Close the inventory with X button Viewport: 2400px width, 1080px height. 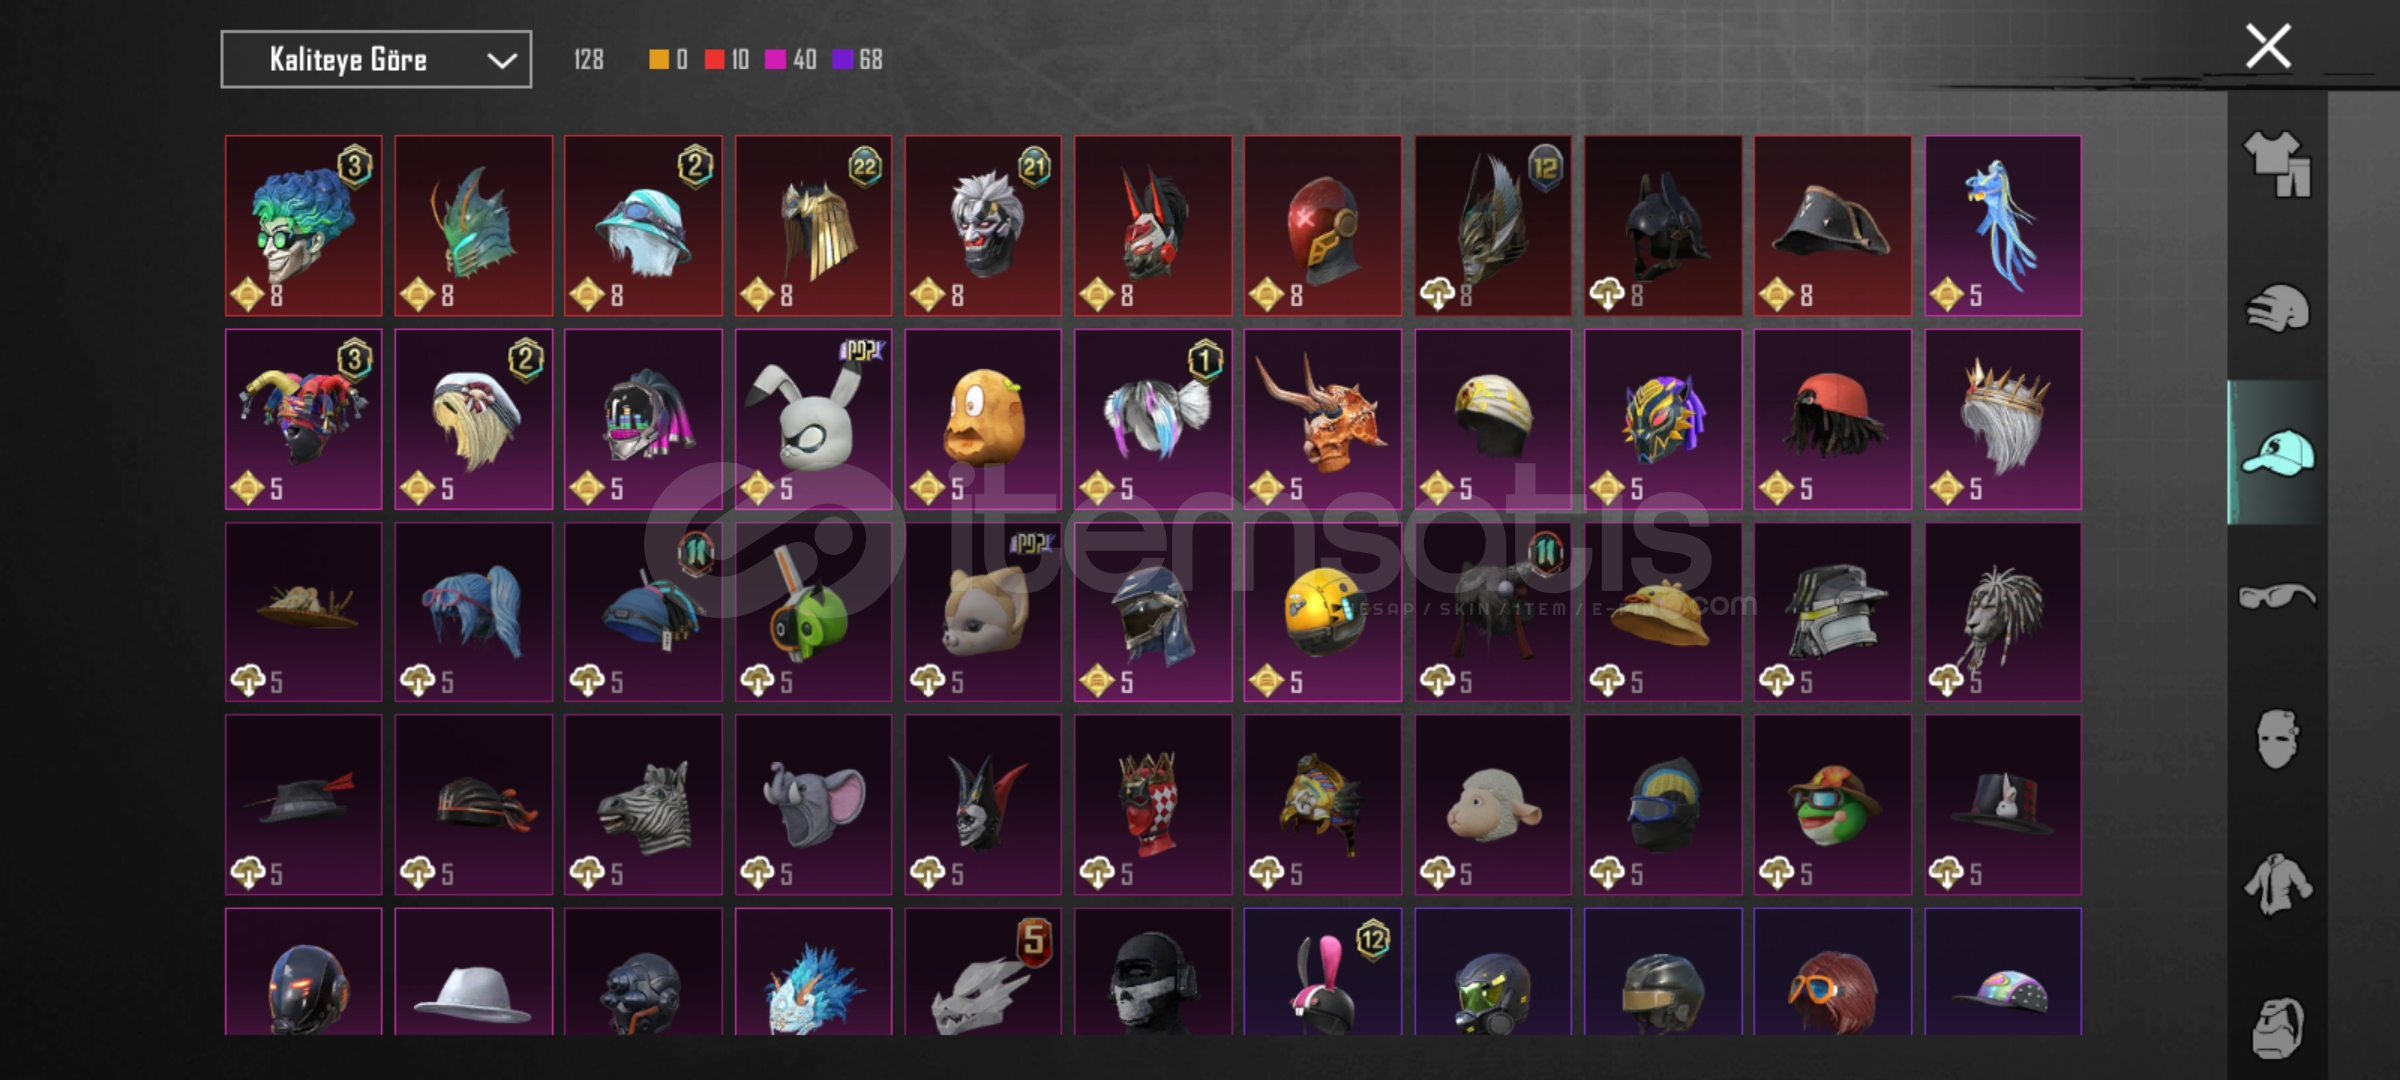(x=2268, y=46)
